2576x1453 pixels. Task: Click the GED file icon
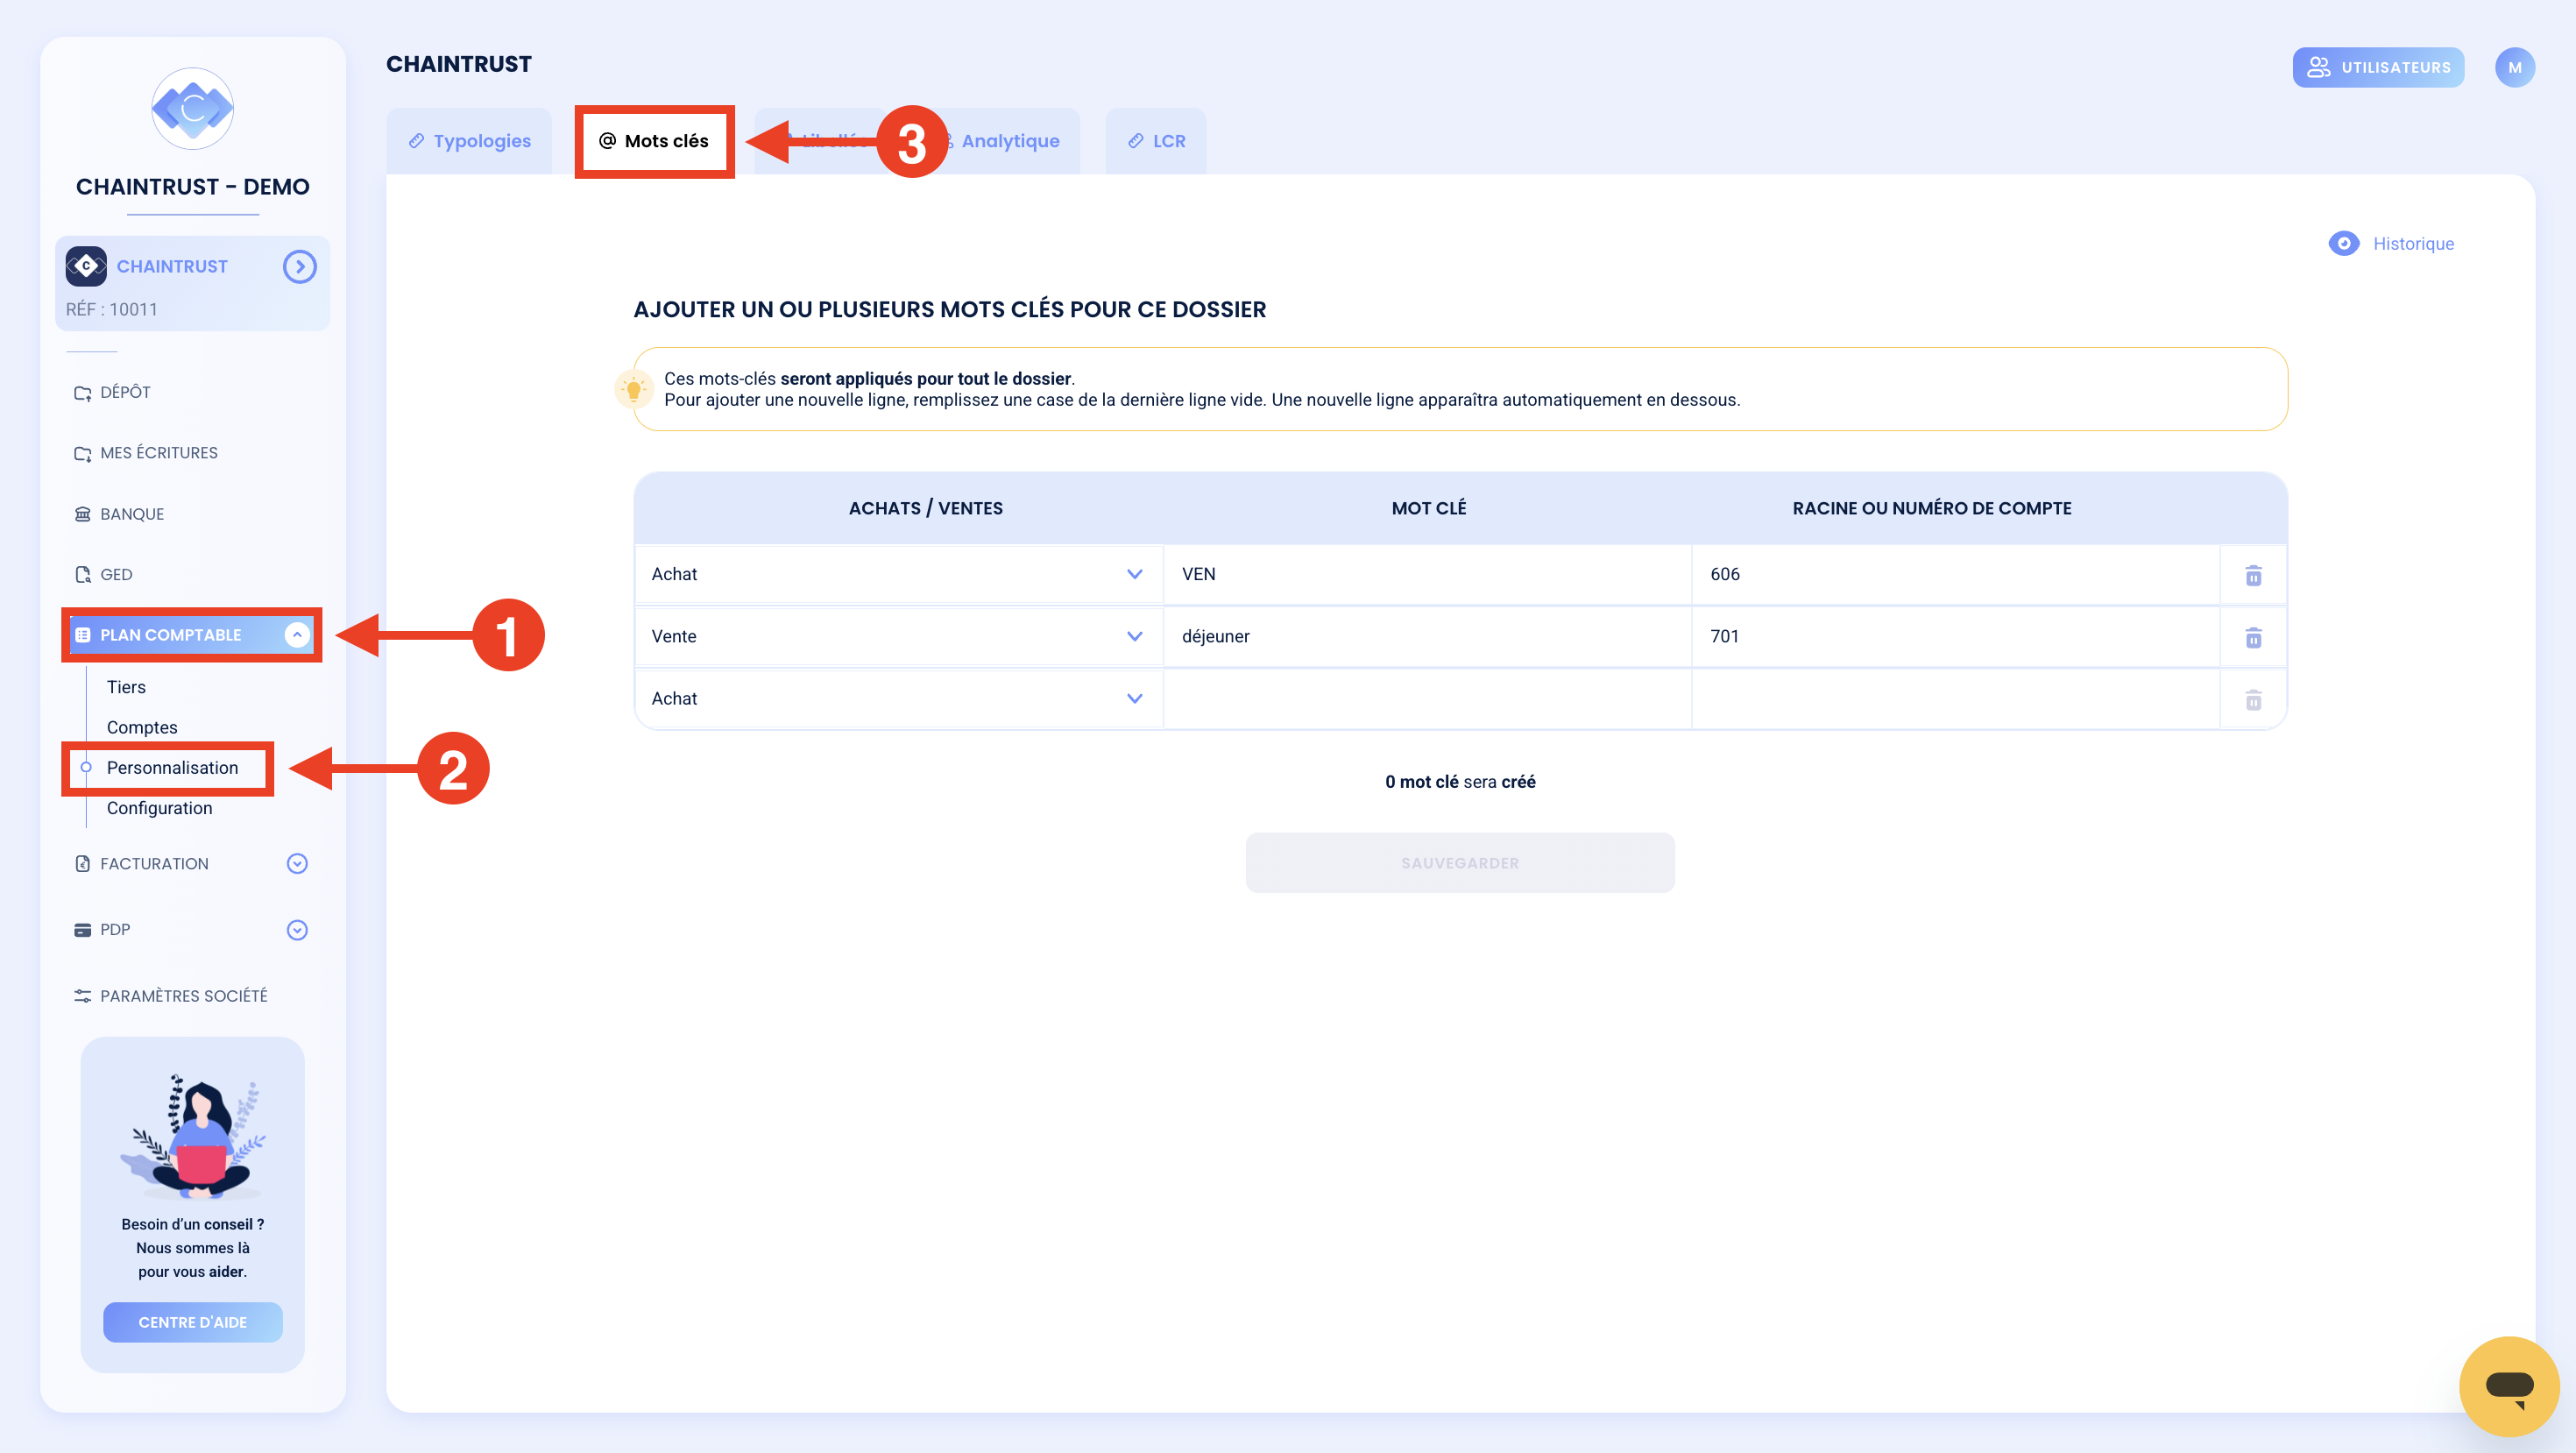pos(82,575)
